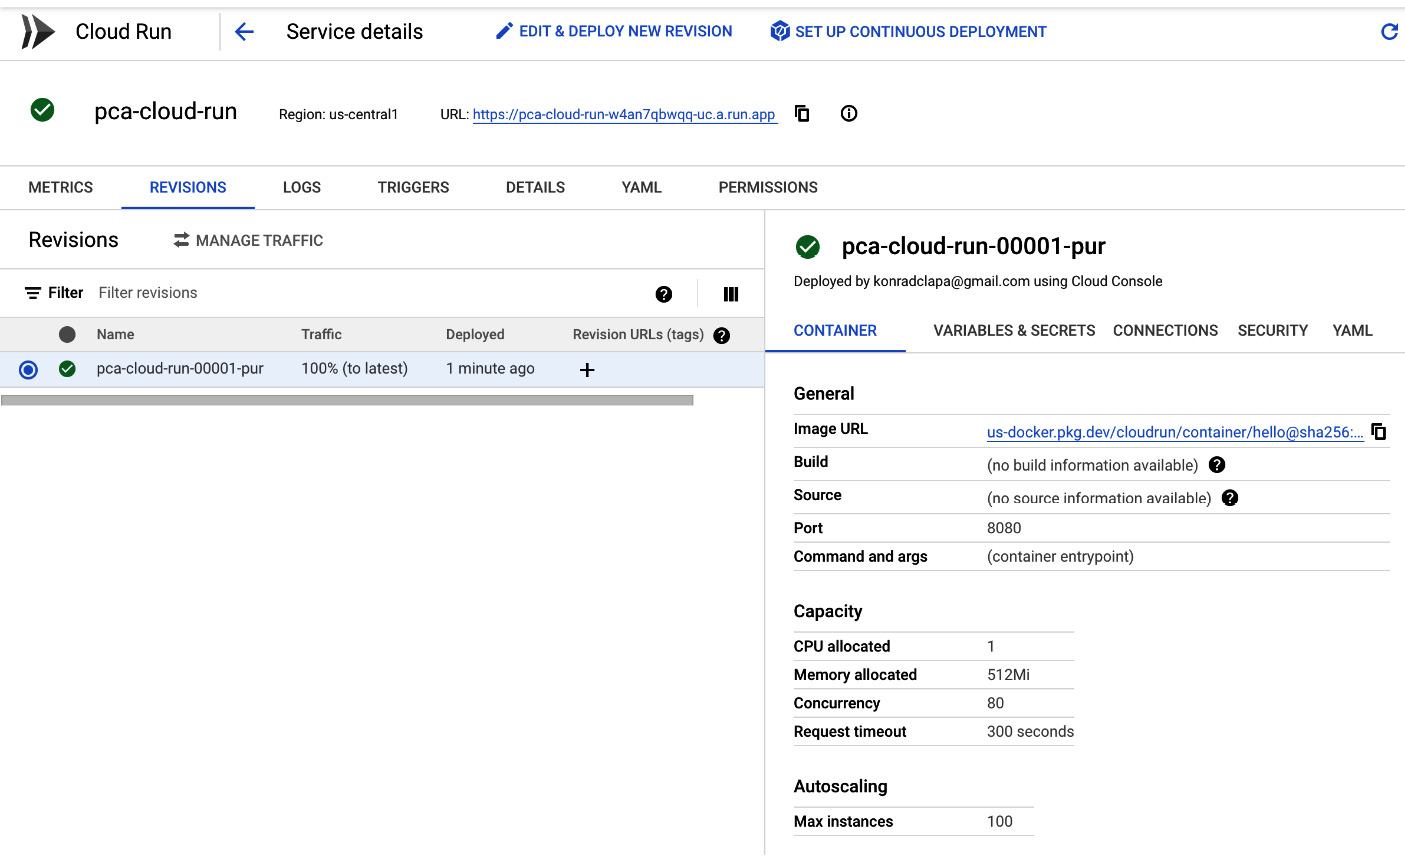Click Set Up Continuous Deployment

908,31
